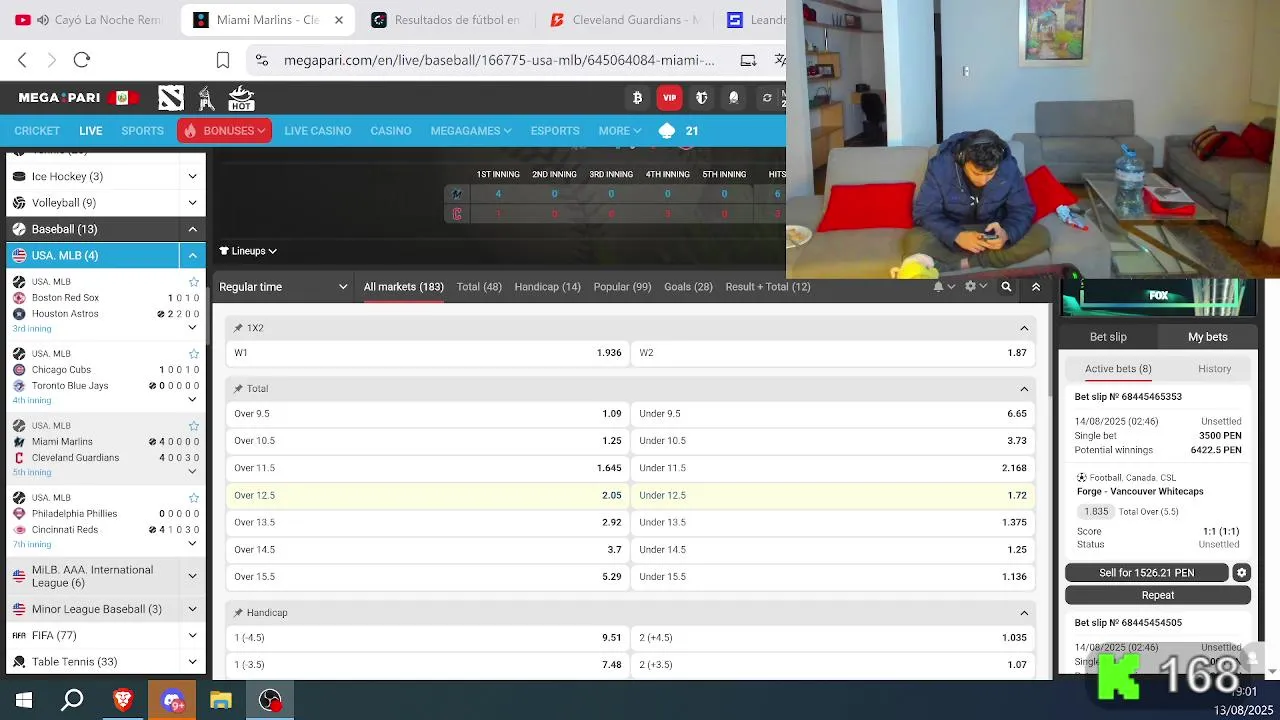This screenshot has height=720, width=1280.
Task: Go back in browser history
Action: point(22,60)
